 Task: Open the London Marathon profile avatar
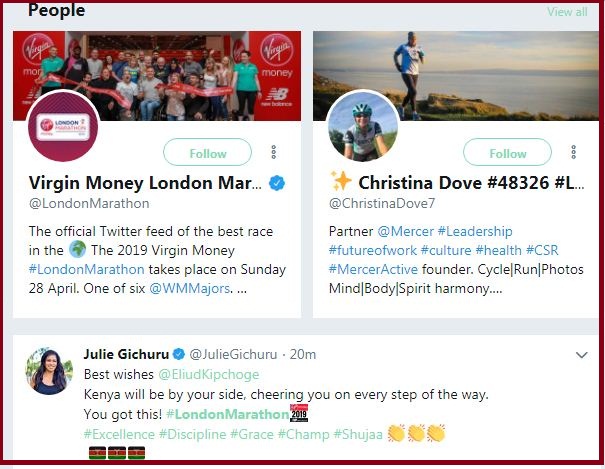[63, 126]
